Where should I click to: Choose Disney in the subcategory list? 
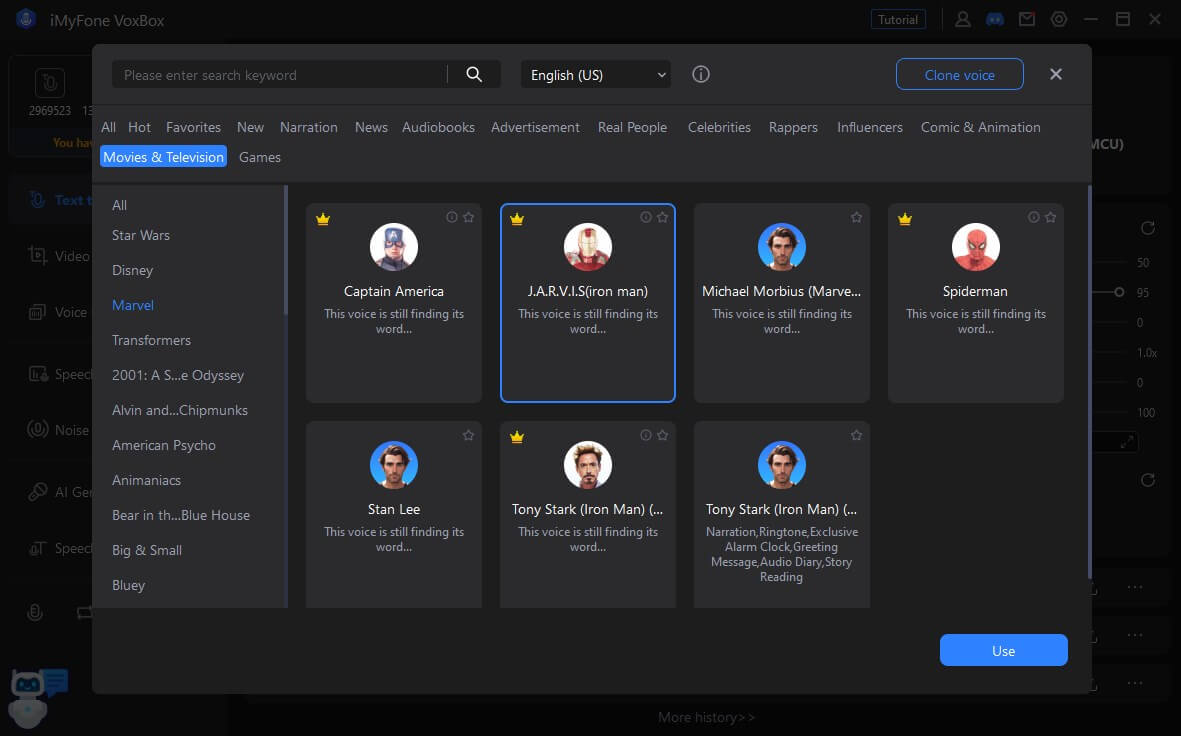tap(133, 270)
